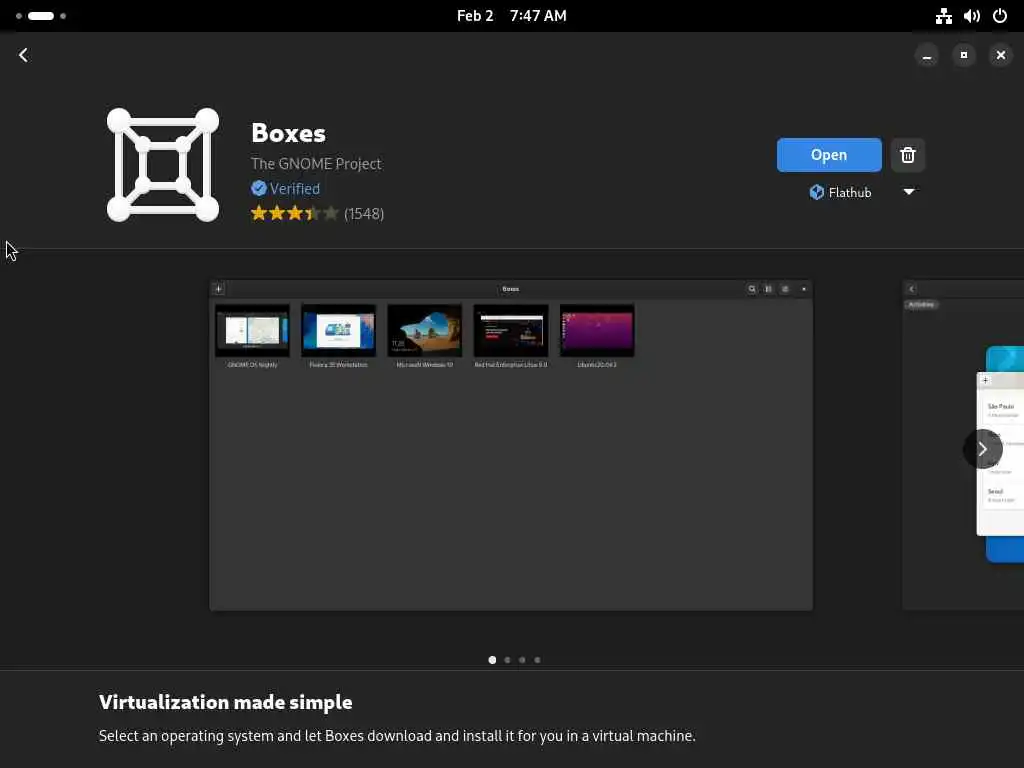Select the third carousel page dot

click(522, 660)
